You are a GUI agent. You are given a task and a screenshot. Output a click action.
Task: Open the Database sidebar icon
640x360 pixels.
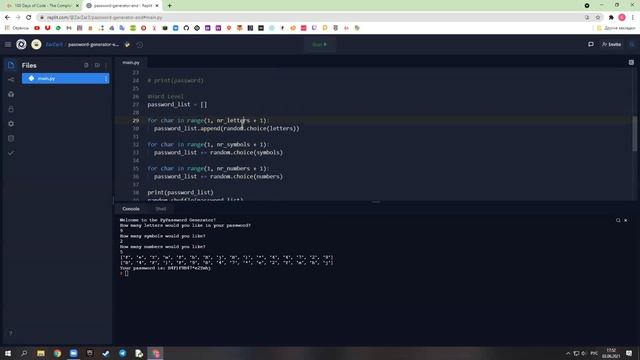[x=11, y=138]
